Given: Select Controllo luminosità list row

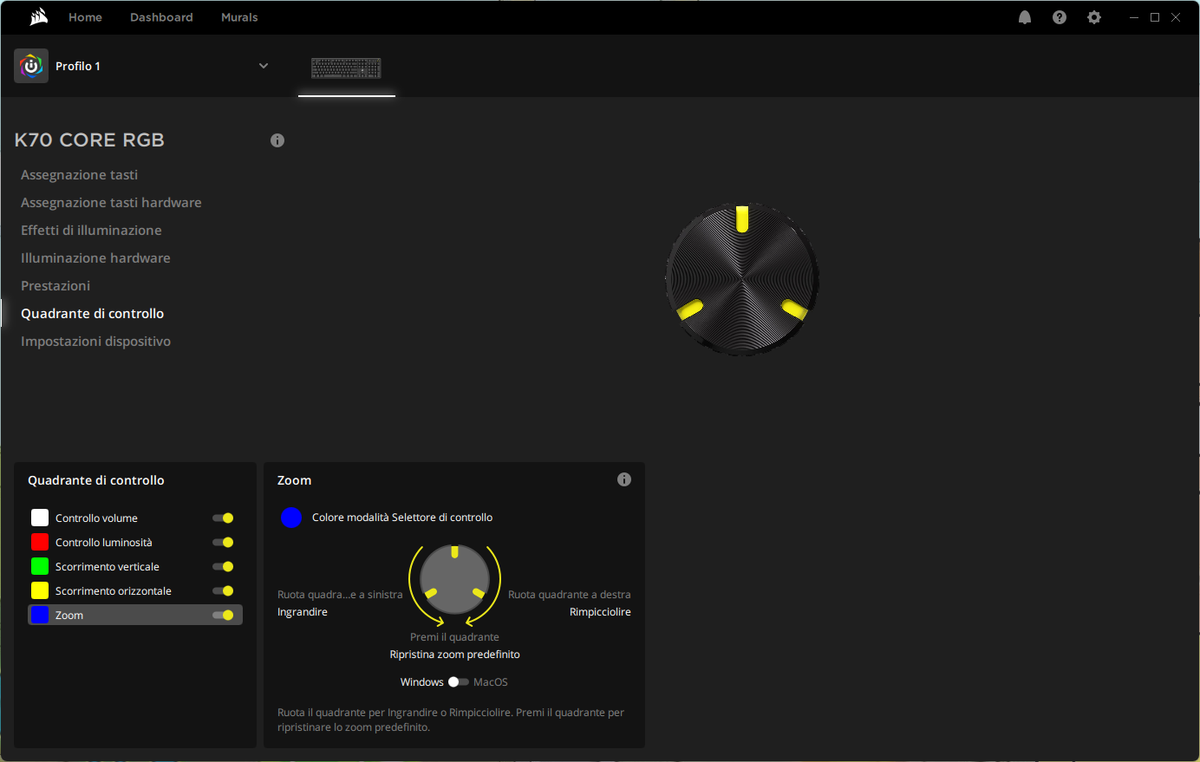Looking at the screenshot, I should pyautogui.click(x=135, y=542).
